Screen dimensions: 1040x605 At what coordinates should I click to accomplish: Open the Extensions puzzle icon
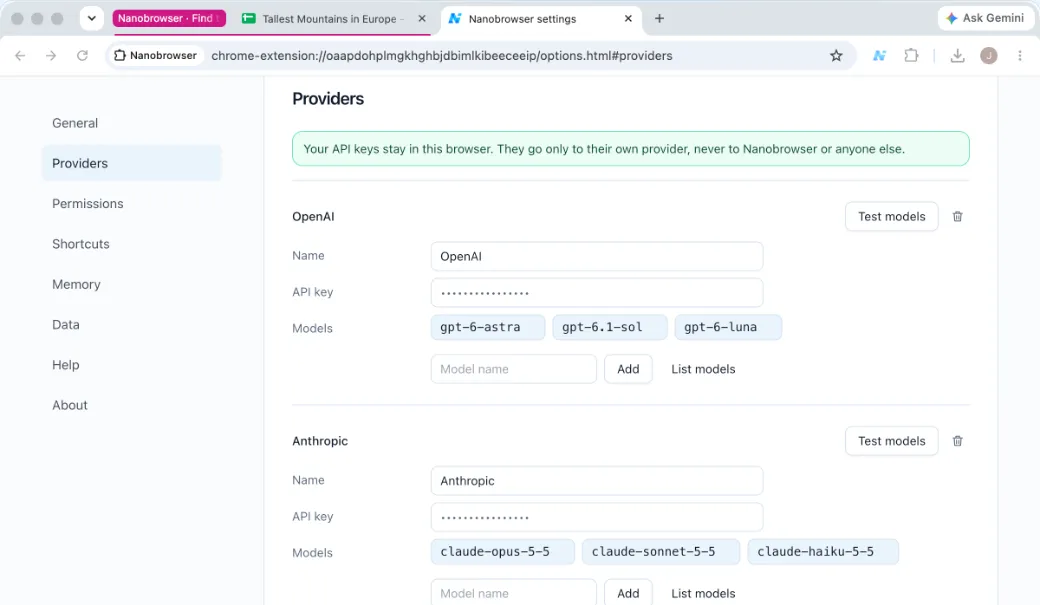[x=911, y=56]
